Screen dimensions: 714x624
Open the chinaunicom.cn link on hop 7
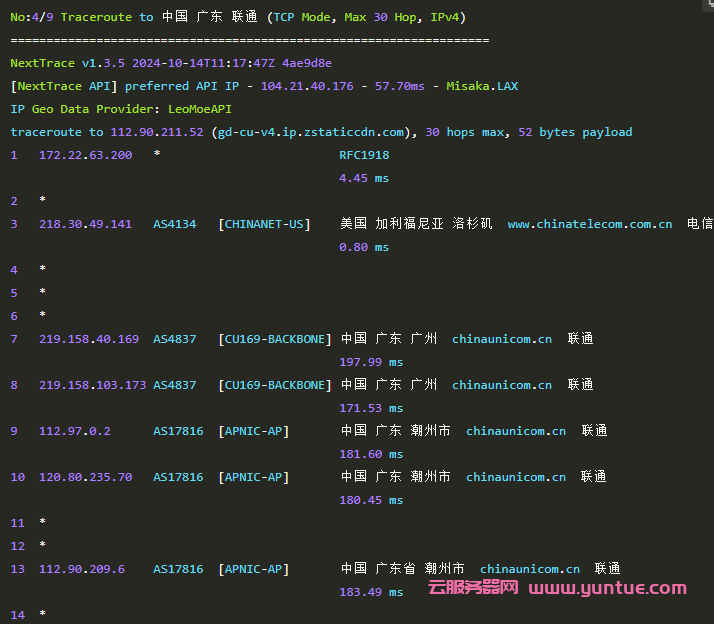[x=501, y=339]
